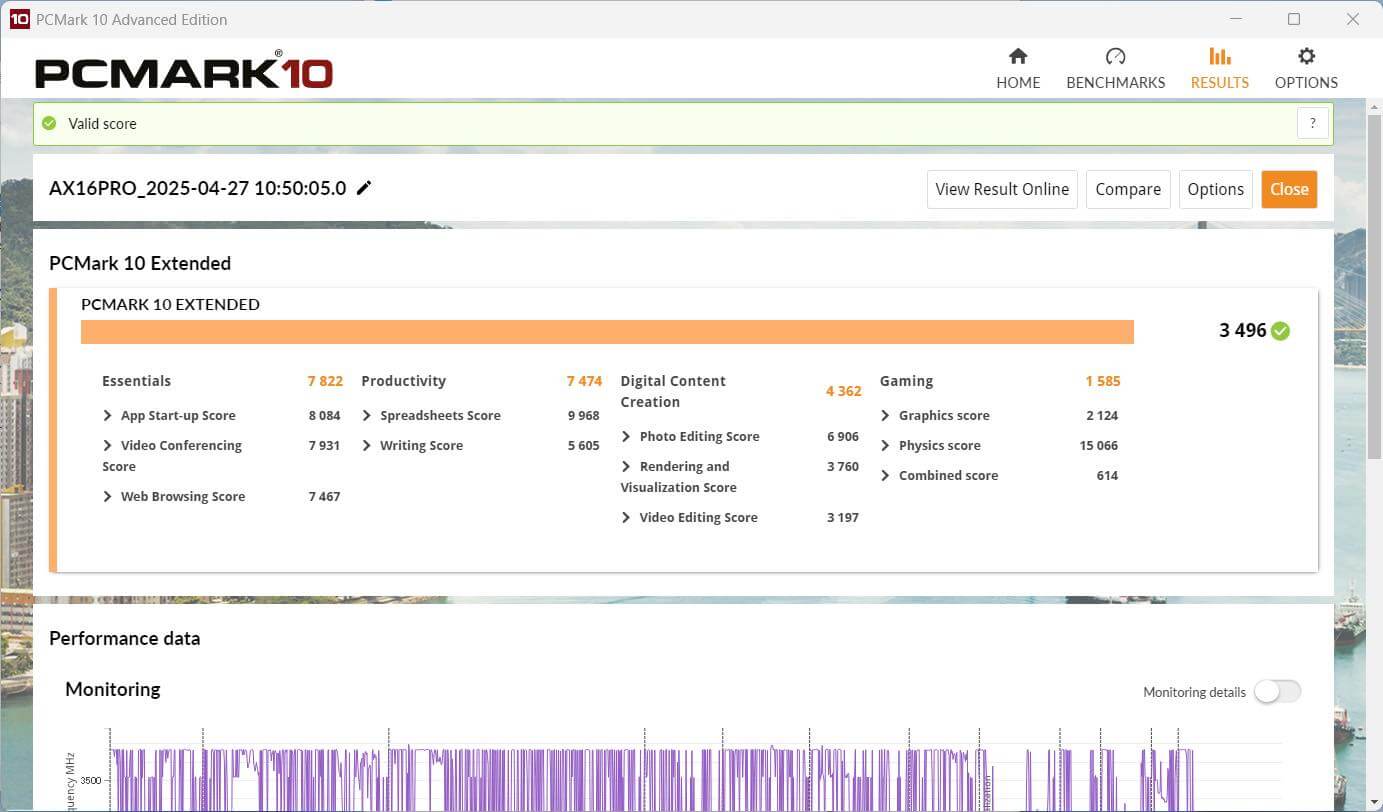The image size is (1383, 812).
Task: Click the orange Close button
Action: click(1289, 189)
